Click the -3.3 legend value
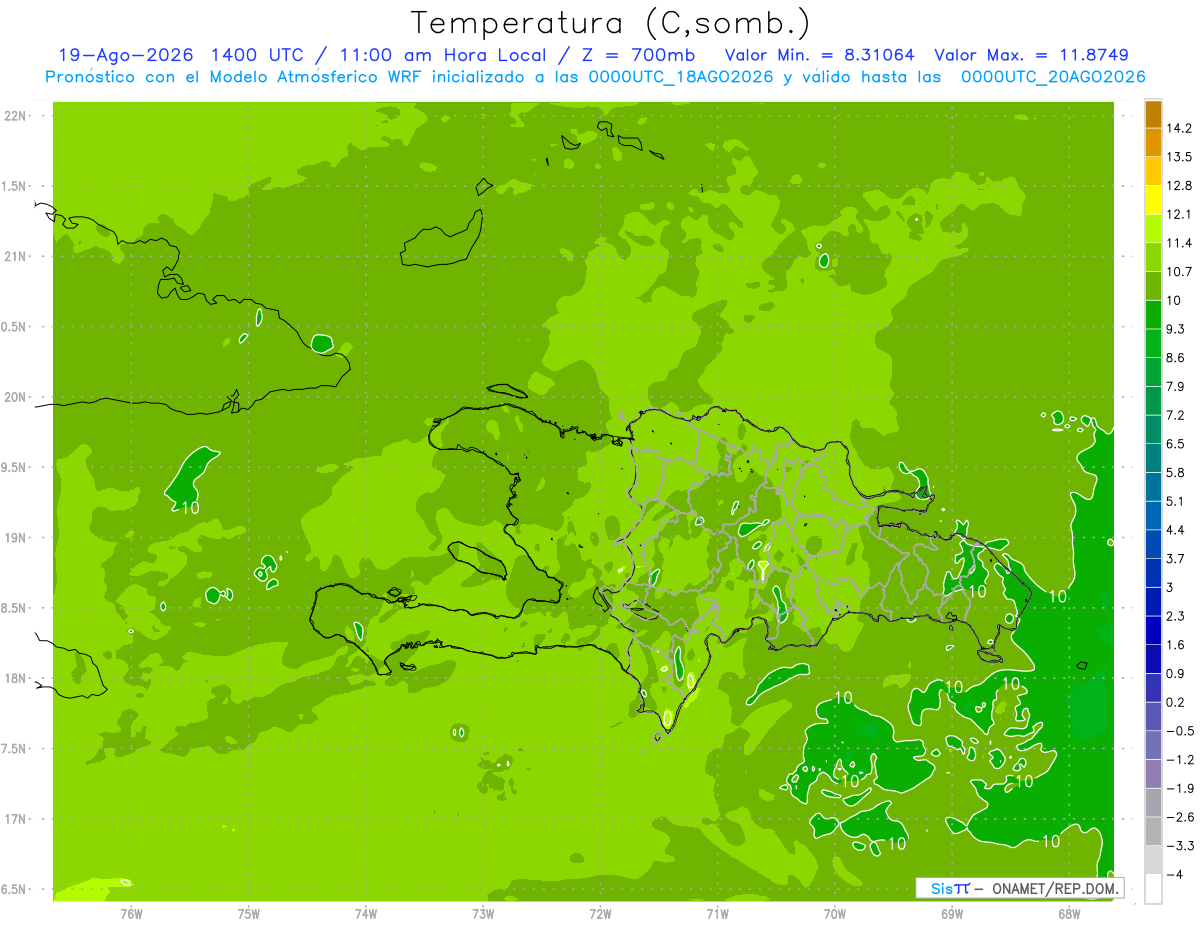Image resolution: width=1200 pixels, height=927 pixels. coord(1179,846)
